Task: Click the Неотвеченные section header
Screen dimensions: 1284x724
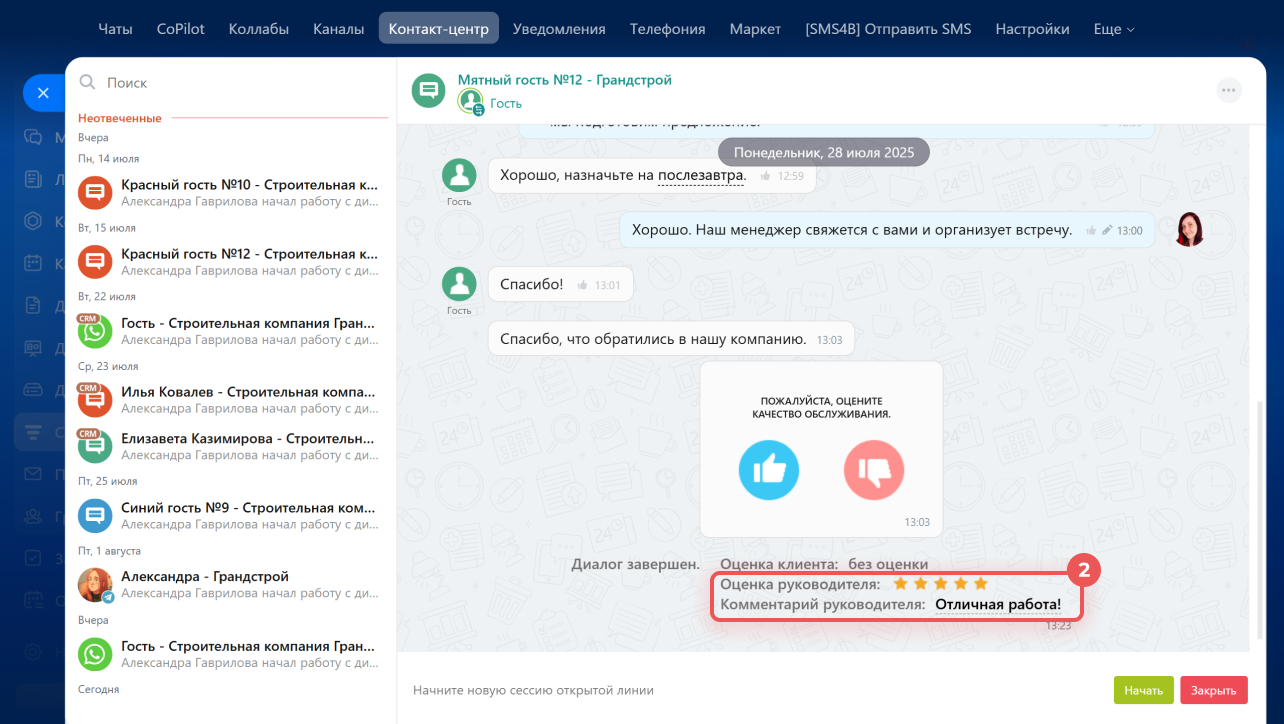Action: tap(120, 118)
